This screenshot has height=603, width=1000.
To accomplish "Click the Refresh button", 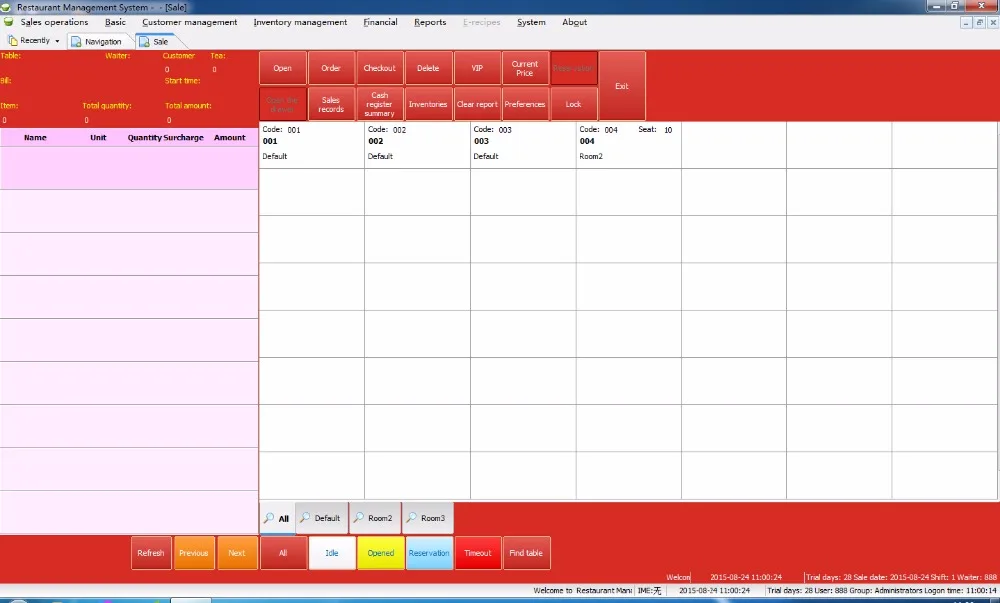I will (x=151, y=553).
